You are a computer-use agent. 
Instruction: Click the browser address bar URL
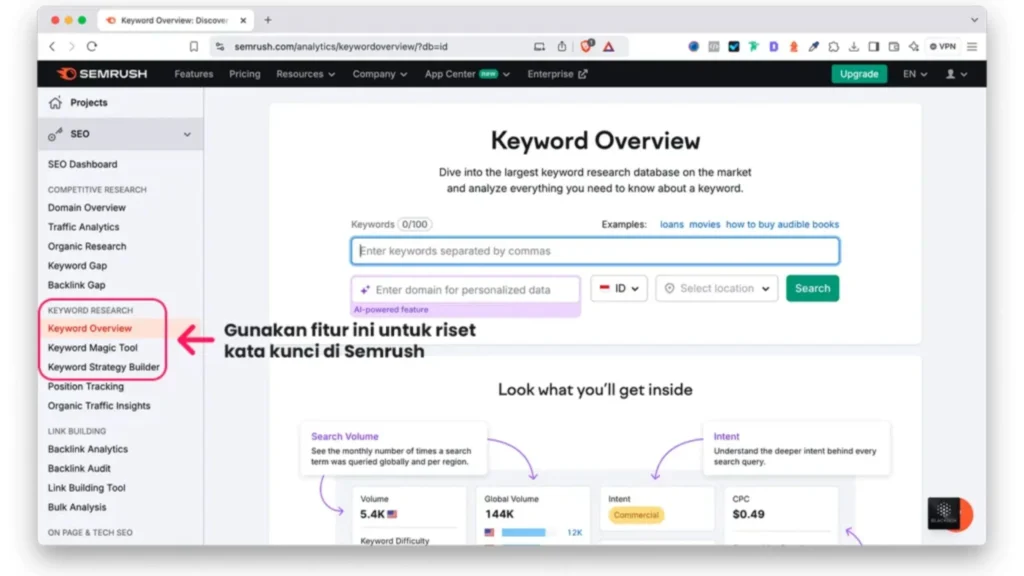tap(341, 46)
